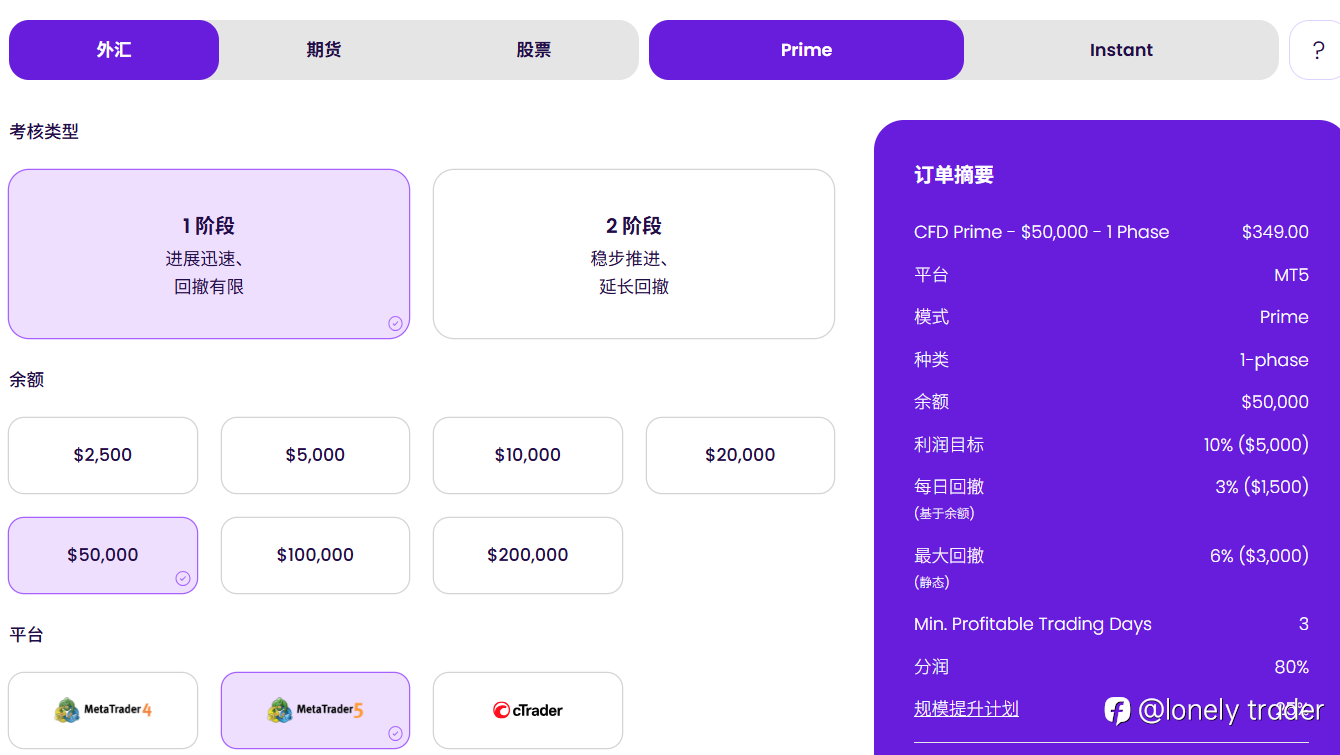The height and width of the screenshot is (755, 1340).
Task: Switch to the 股票 tab
Action: coord(534,50)
